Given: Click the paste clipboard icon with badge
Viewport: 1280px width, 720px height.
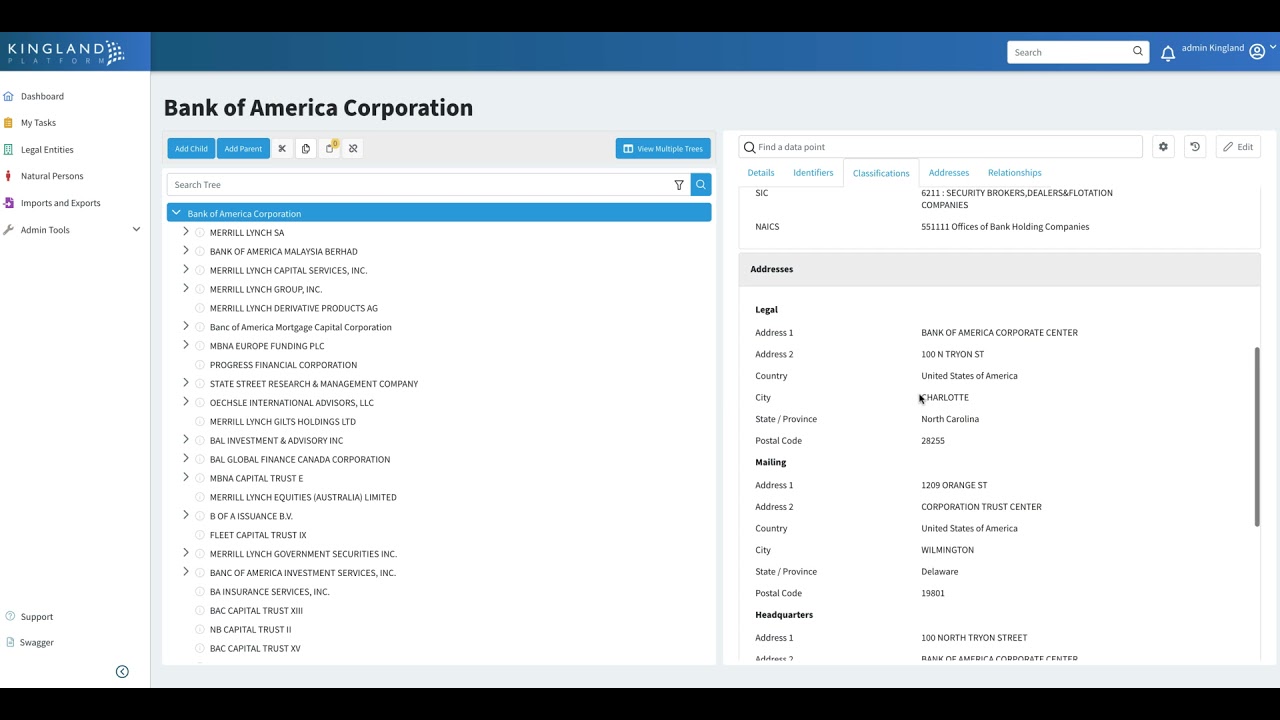Looking at the screenshot, I should [330, 148].
